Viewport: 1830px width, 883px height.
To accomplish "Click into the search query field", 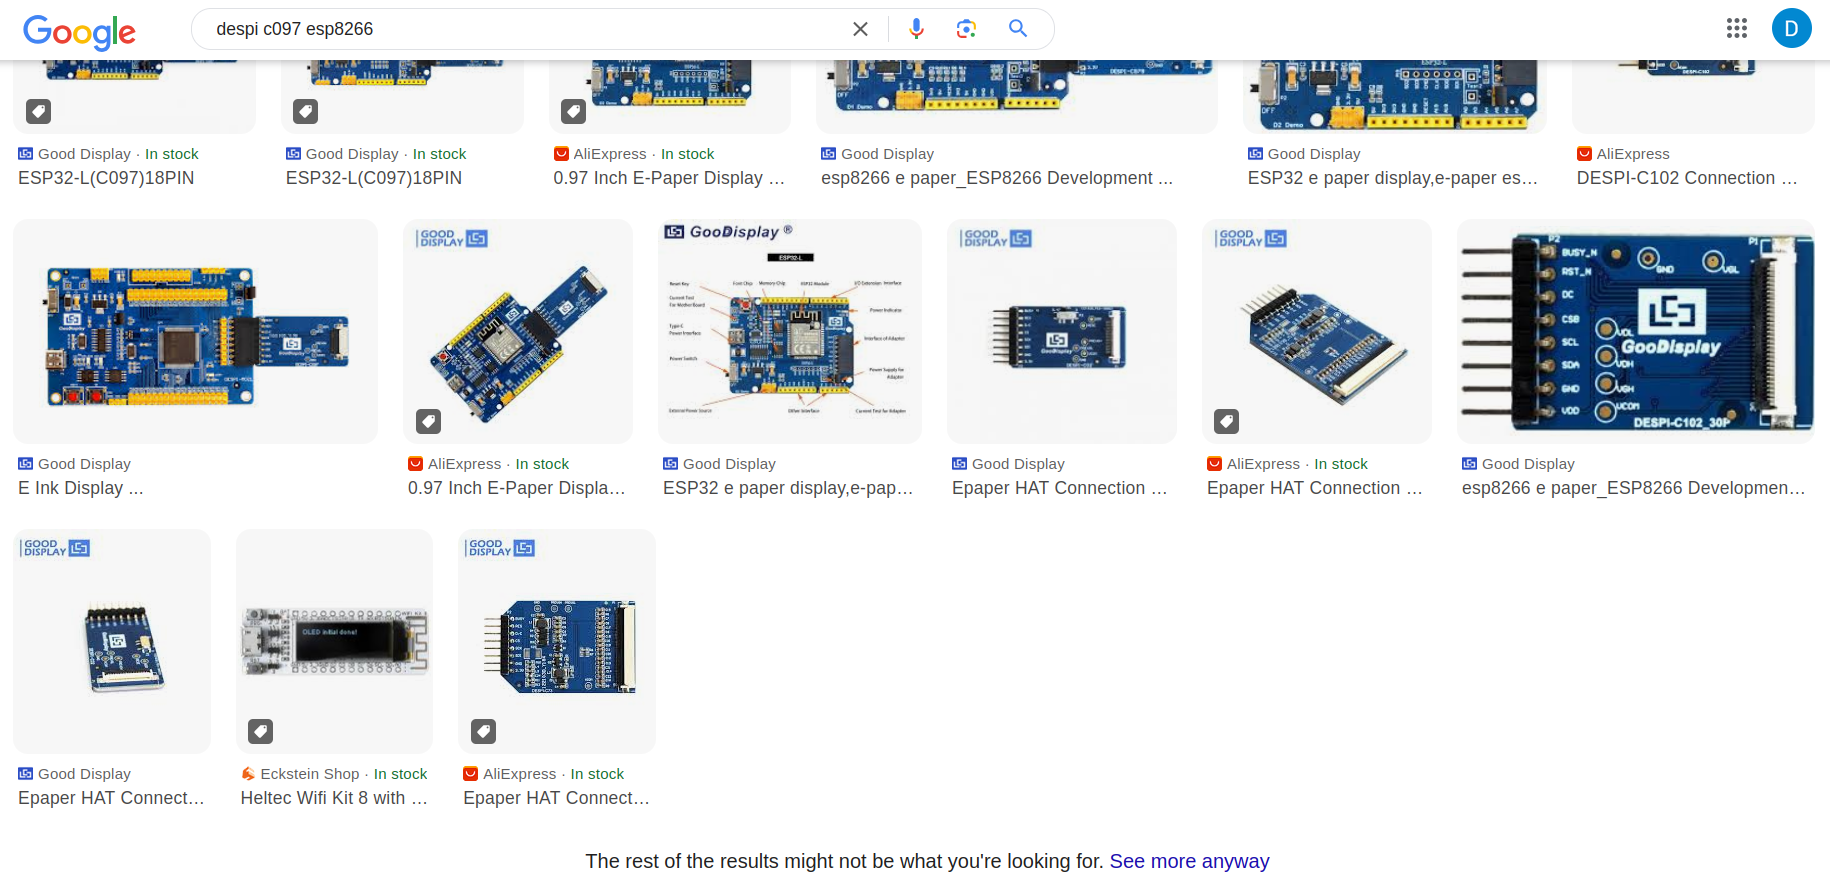I will point(520,29).
